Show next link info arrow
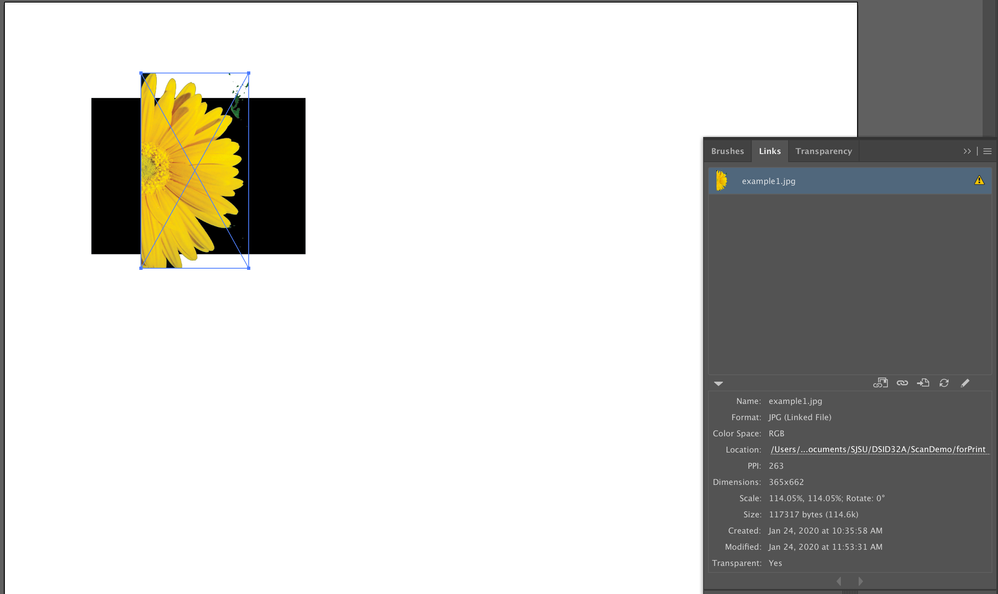The height and width of the screenshot is (594, 998). coord(861,581)
